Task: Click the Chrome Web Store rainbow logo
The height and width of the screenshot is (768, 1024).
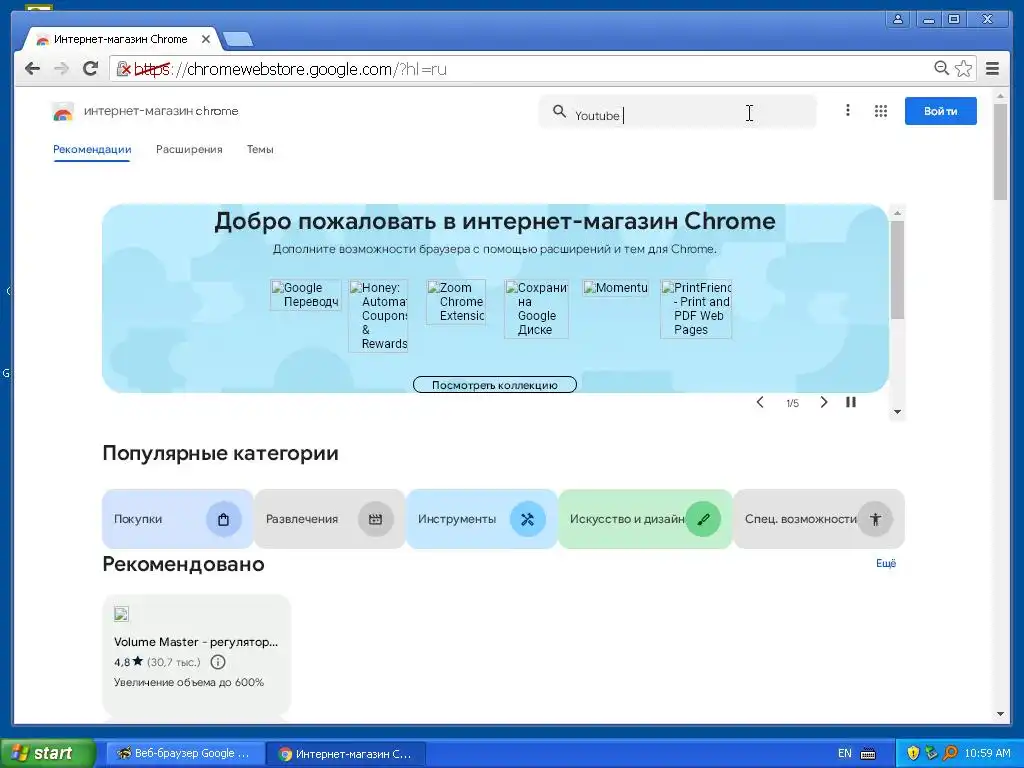Action: click(x=63, y=112)
